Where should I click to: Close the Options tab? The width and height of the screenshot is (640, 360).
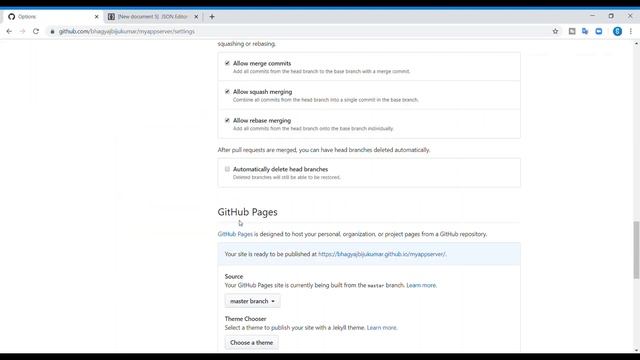96,17
